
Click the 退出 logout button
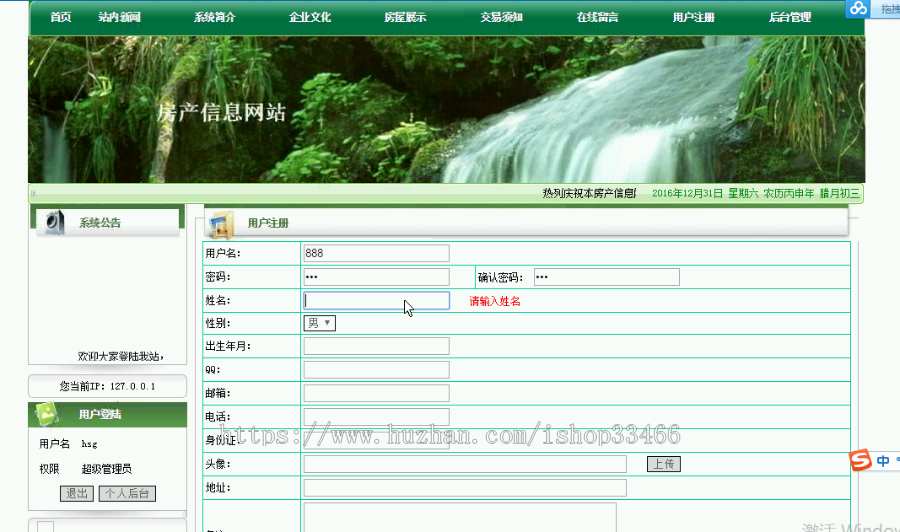76,494
